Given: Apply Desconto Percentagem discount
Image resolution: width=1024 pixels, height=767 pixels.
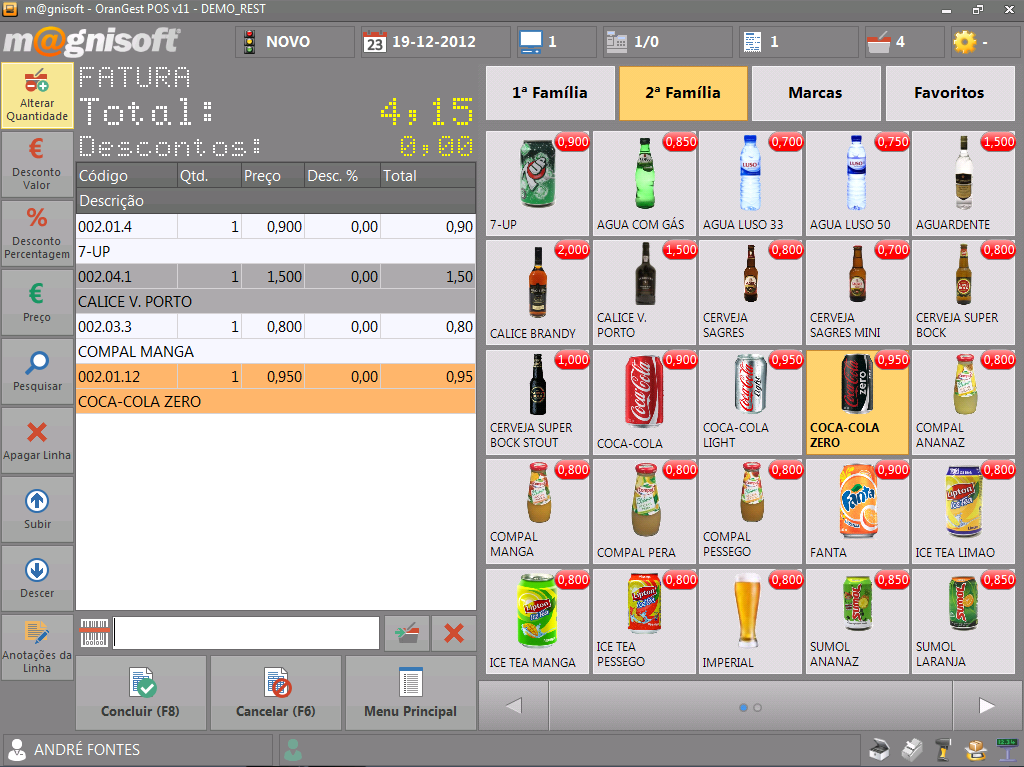Looking at the screenshot, I should [37, 233].
